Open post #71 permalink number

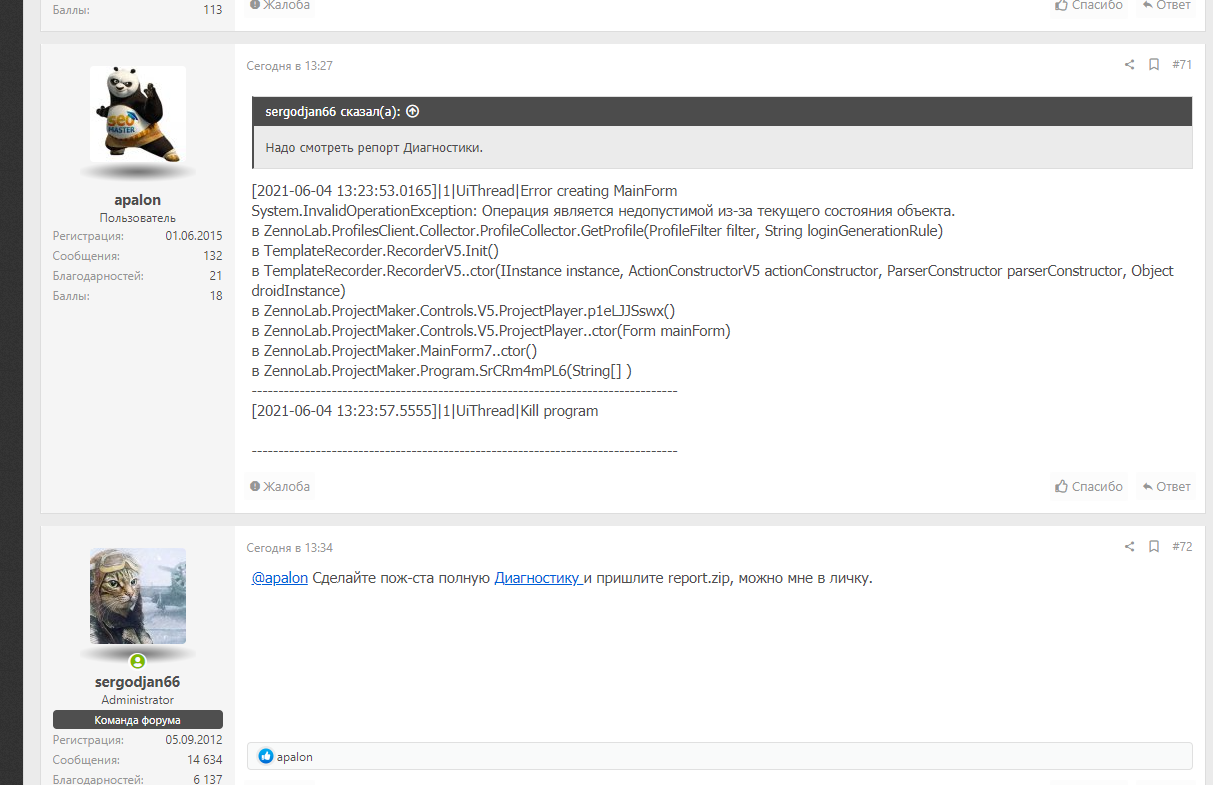coord(1182,65)
